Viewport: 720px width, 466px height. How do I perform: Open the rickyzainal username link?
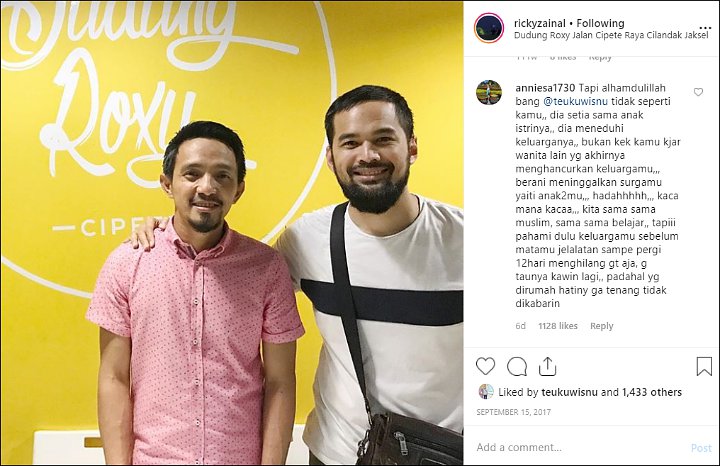540,23
